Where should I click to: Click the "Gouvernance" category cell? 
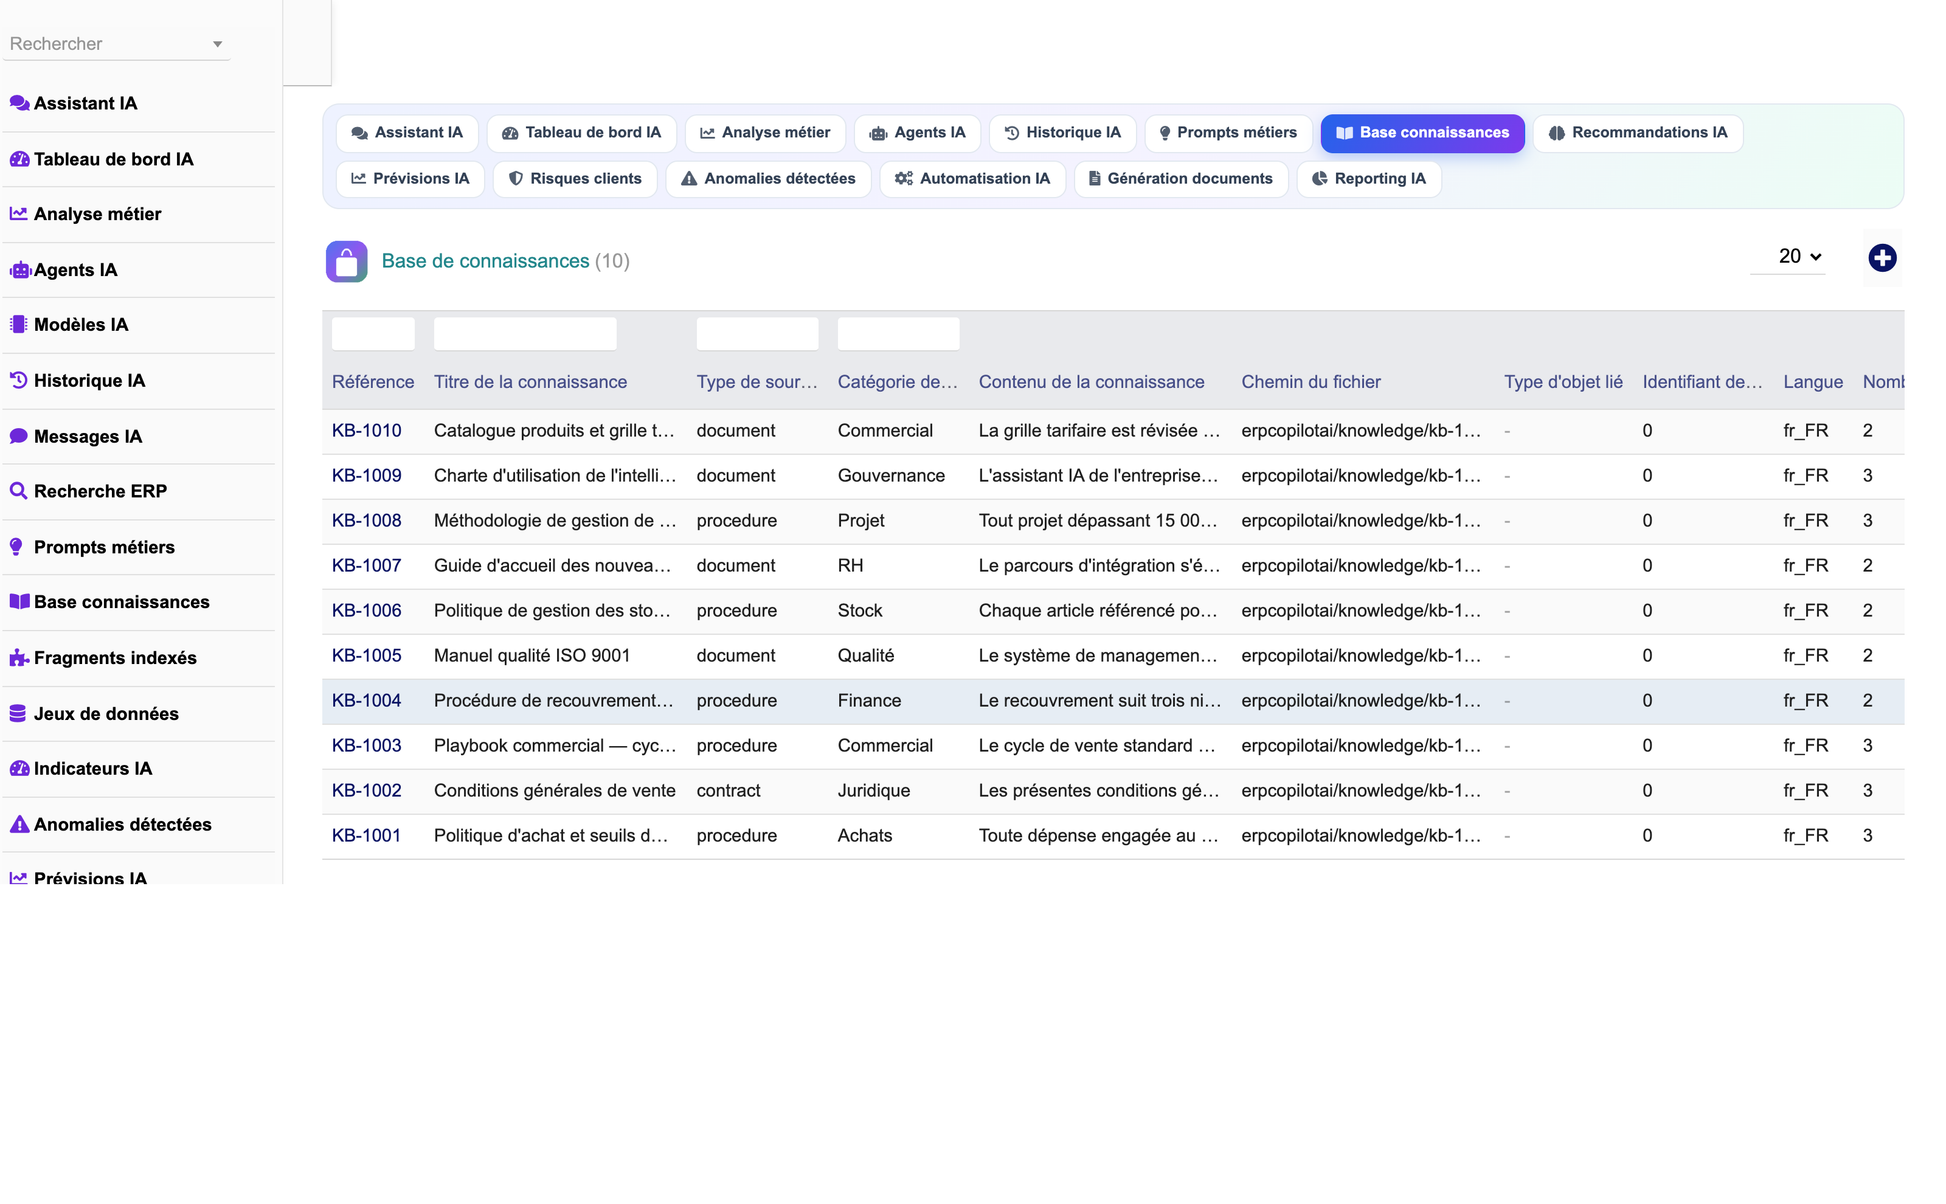pos(891,476)
